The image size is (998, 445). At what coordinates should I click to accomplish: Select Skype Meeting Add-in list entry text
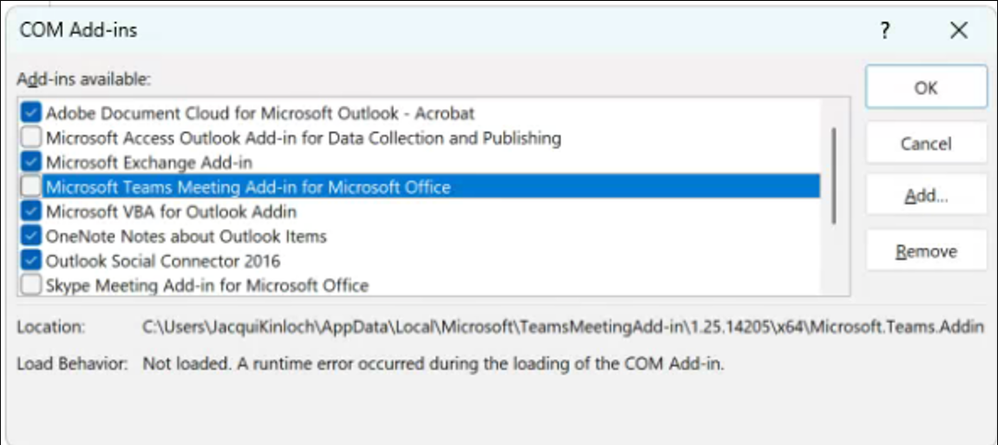pyautogui.click(x=207, y=285)
